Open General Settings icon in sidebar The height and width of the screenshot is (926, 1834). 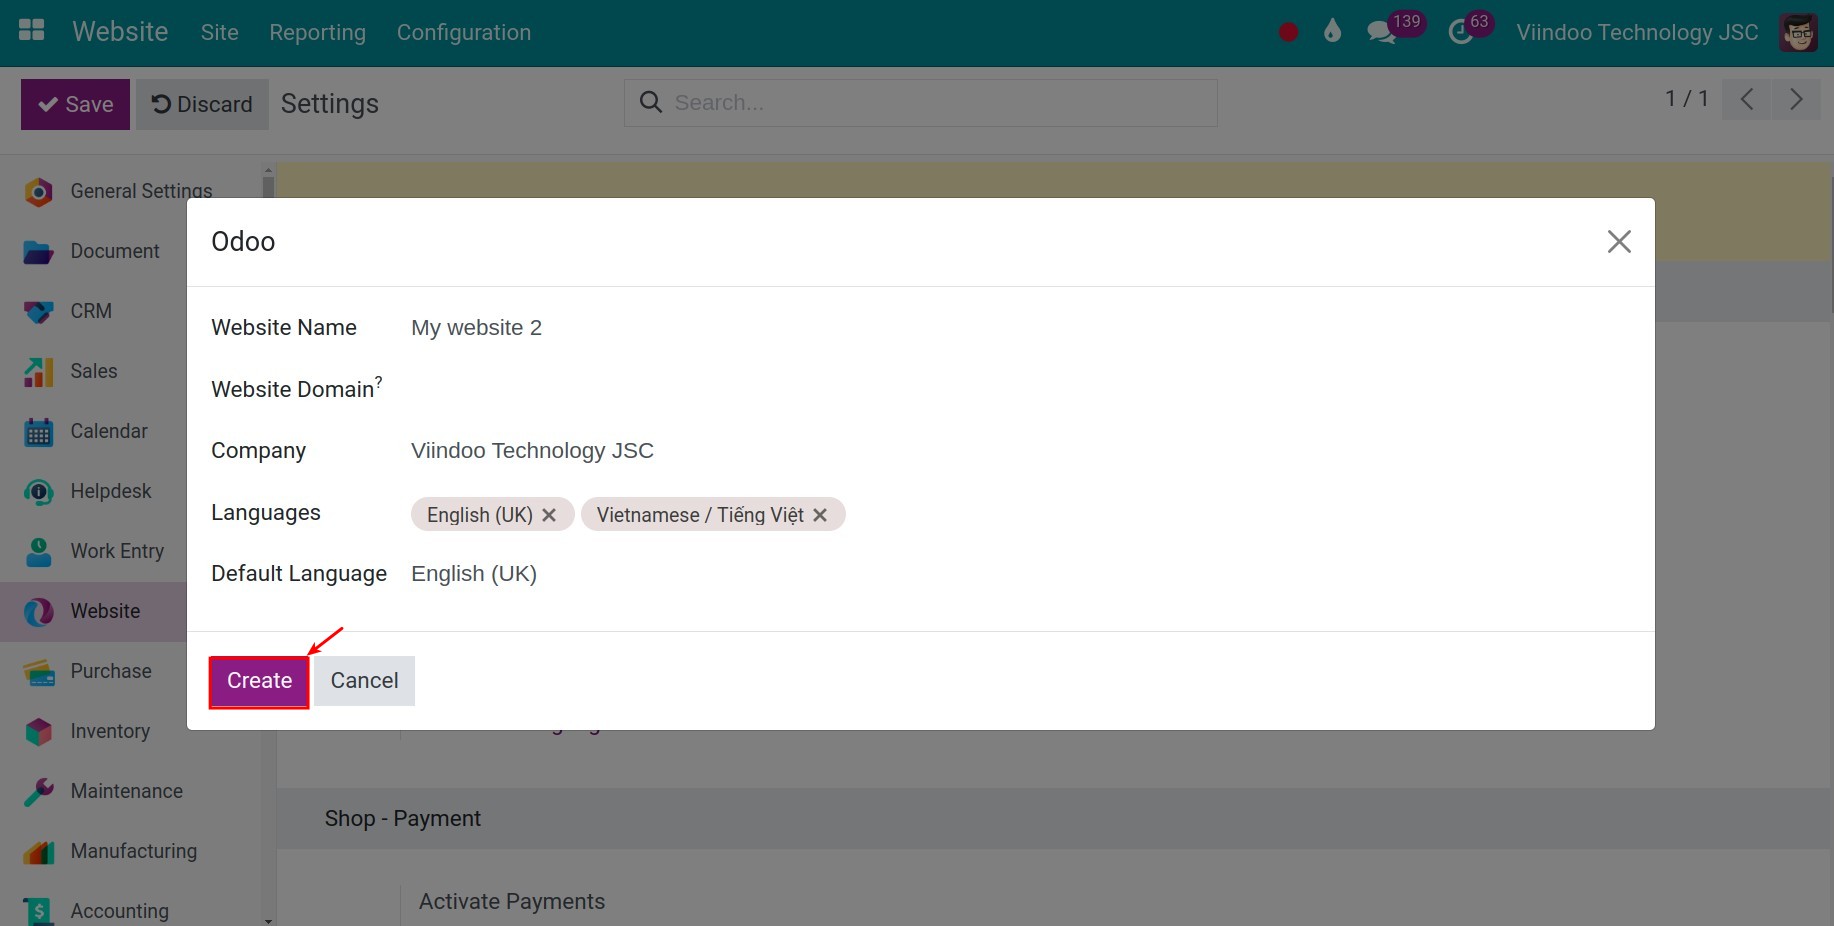point(38,191)
